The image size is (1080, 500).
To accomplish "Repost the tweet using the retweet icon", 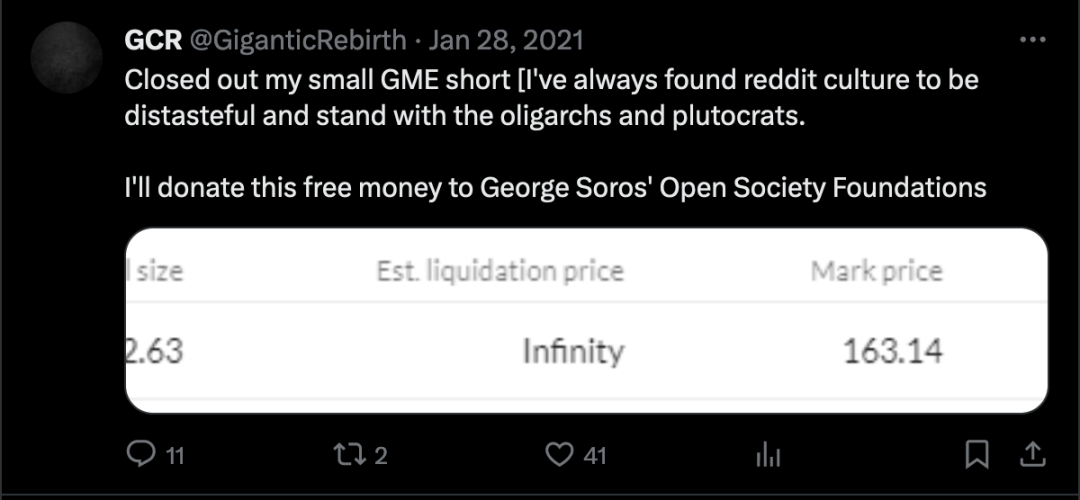I will tap(351, 455).
